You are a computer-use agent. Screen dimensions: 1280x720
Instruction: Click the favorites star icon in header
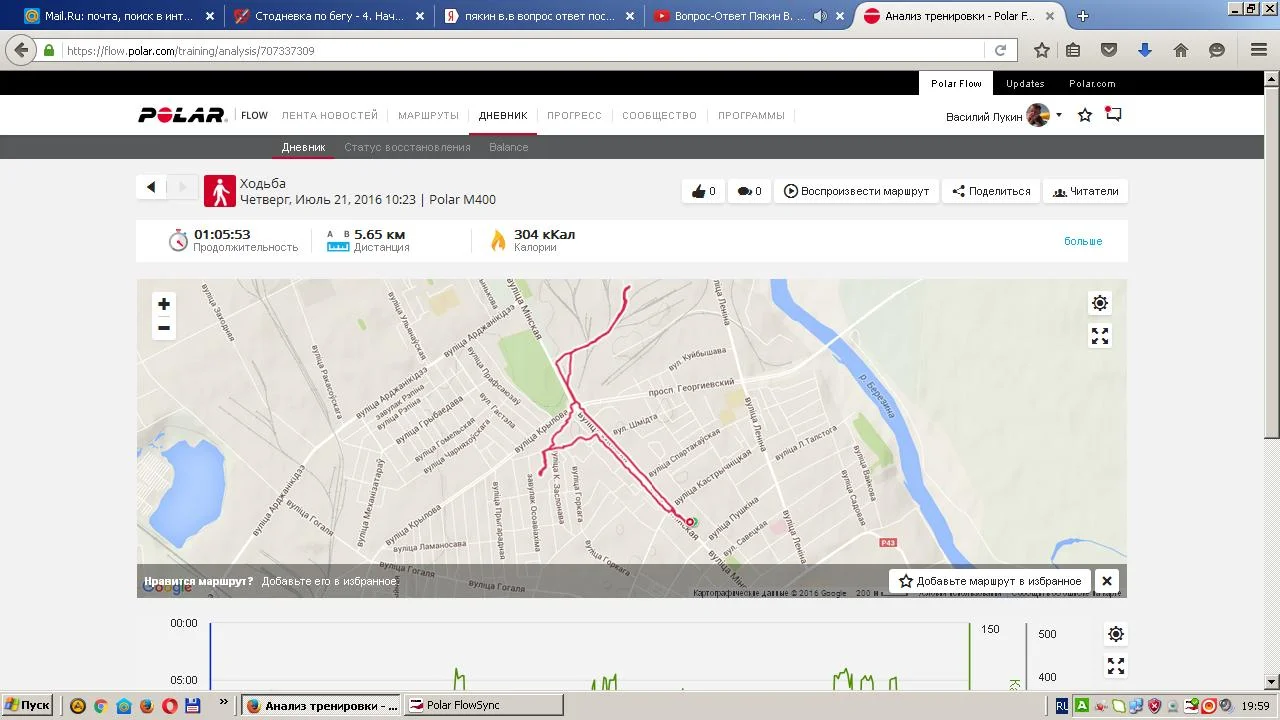click(x=1085, y=116)
